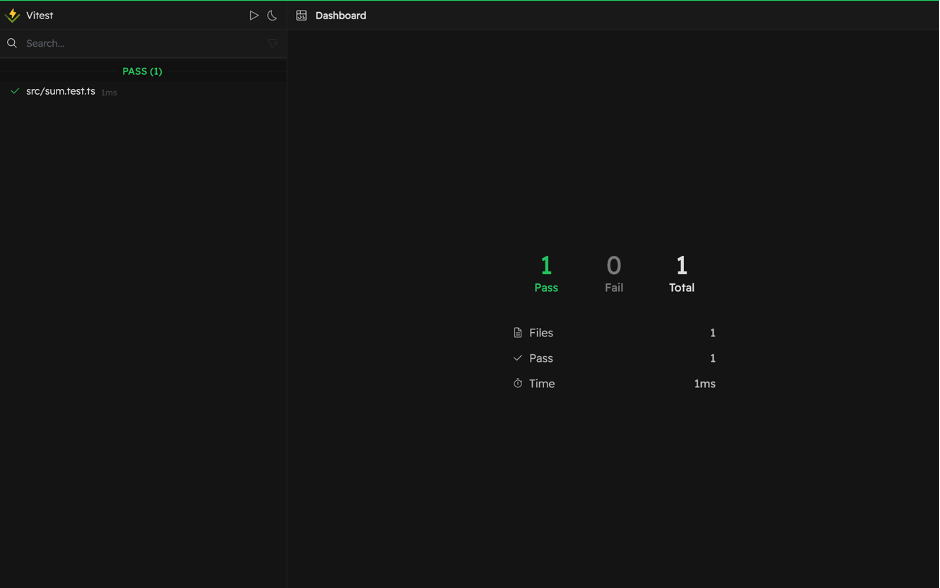Collapse the PASS (1) group header
940x588 pixels.
(x=142, y=71)
